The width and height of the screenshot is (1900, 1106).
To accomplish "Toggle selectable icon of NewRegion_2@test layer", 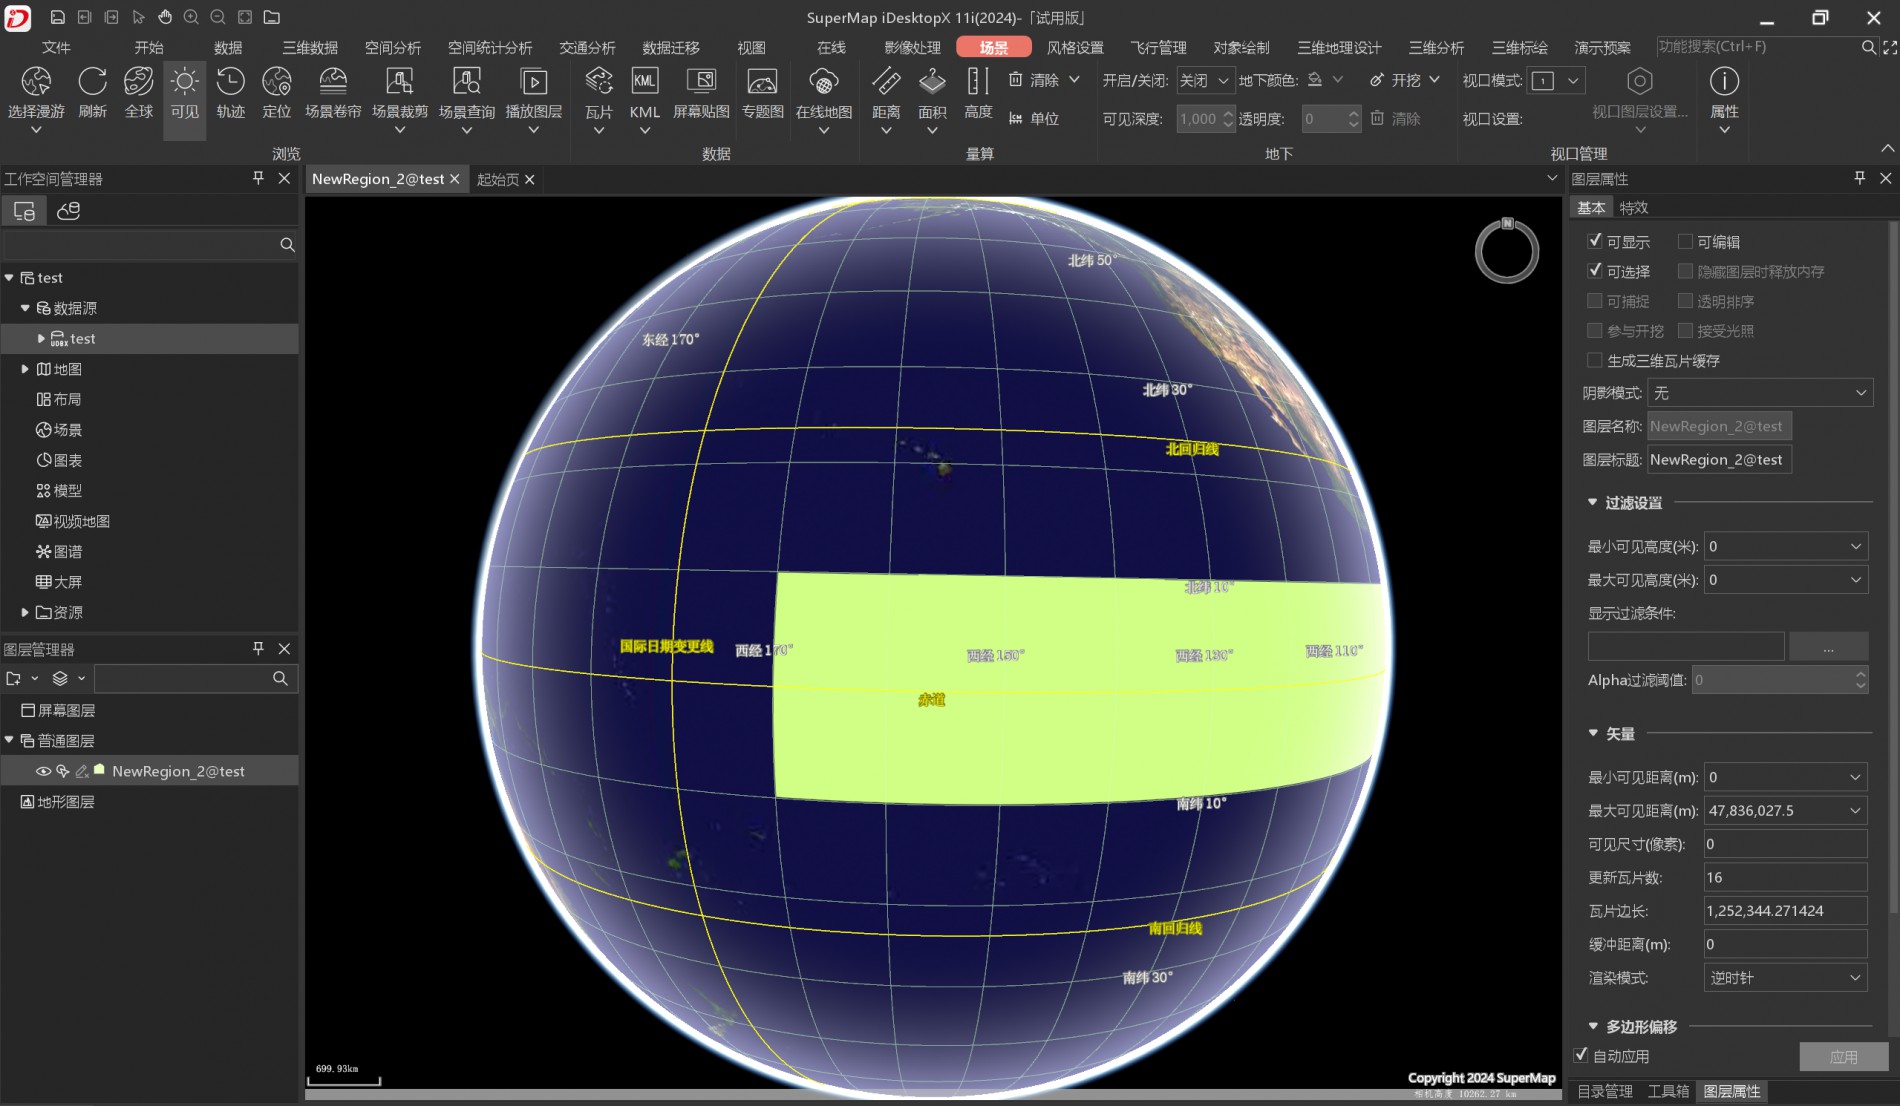I will [x=63, y=771].
